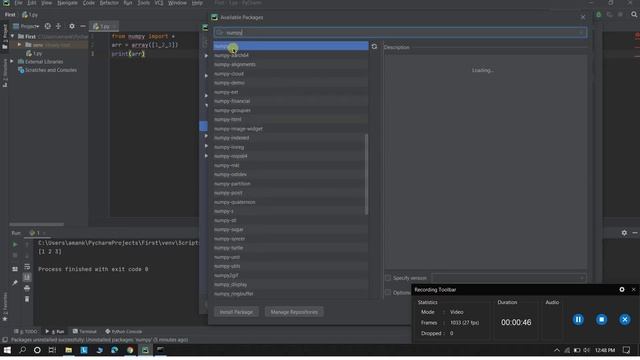Viewport: 640px width, 360px height.
Task: Rerun the script with the green play icon
Action: [x=15, y=244]
